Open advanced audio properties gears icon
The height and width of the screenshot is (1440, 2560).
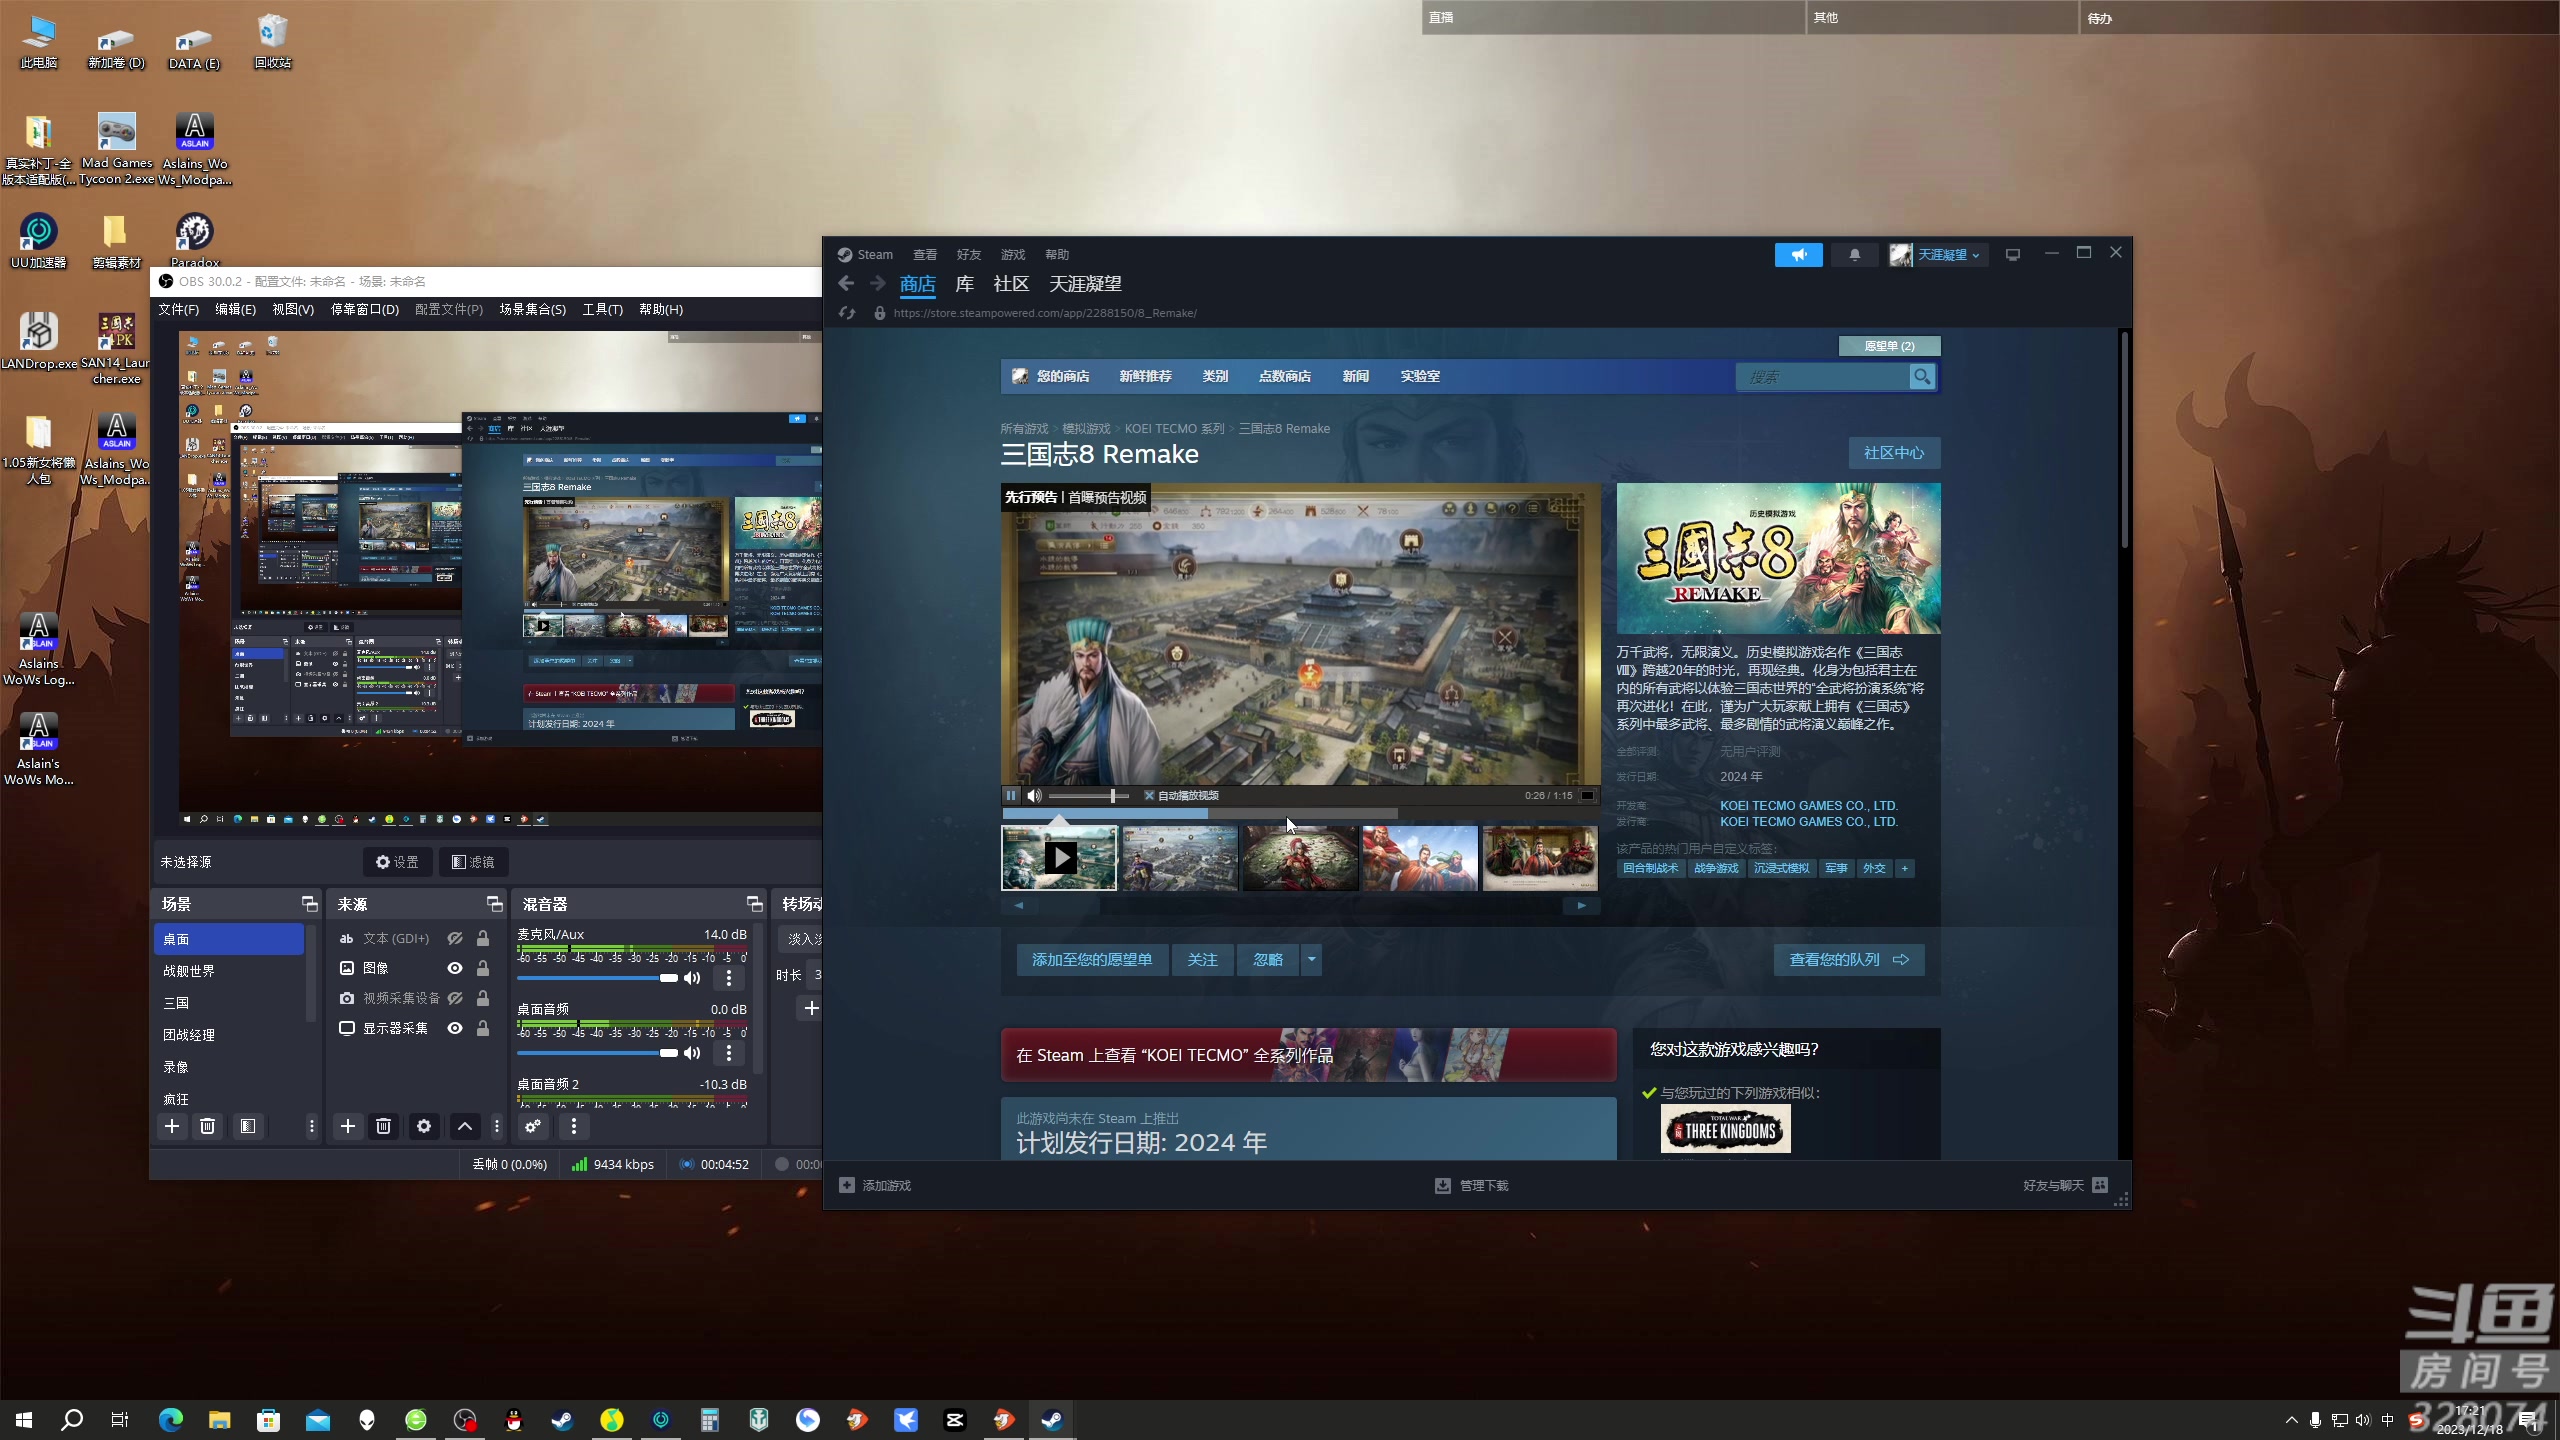point(533,1127)
